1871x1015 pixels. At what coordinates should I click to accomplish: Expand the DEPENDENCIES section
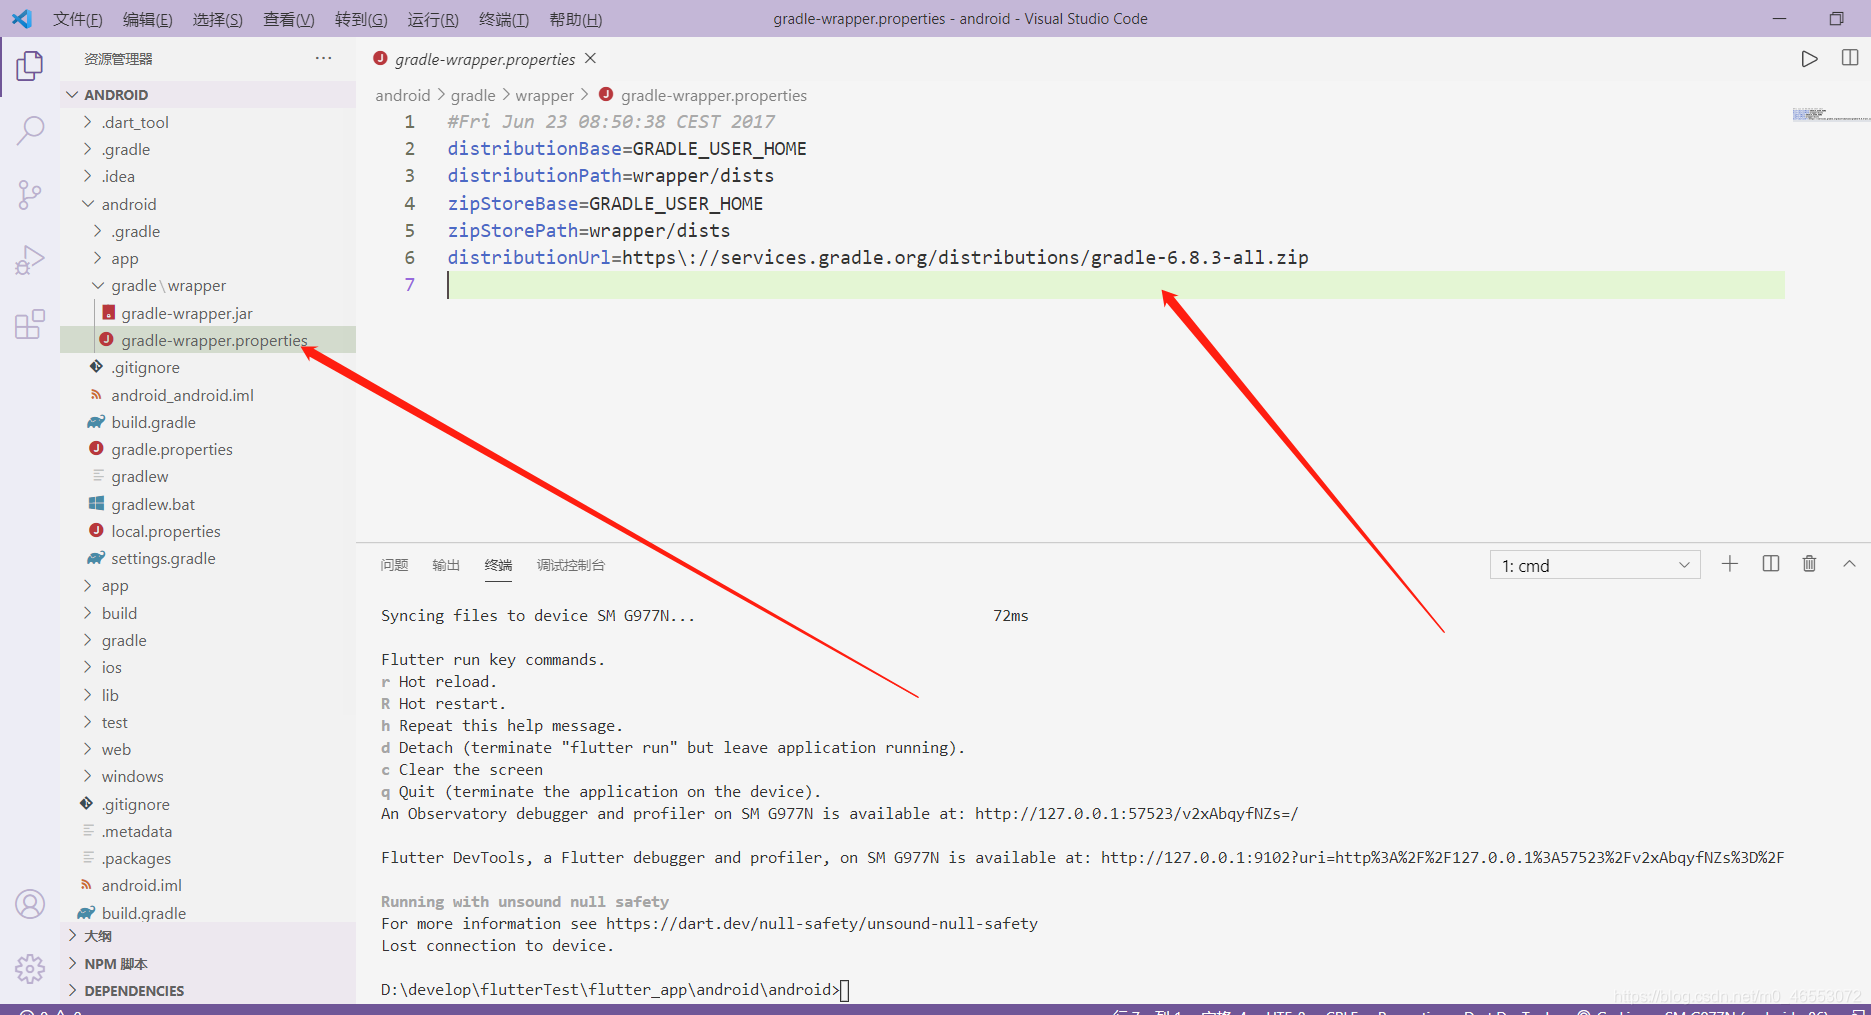(208, 991)
